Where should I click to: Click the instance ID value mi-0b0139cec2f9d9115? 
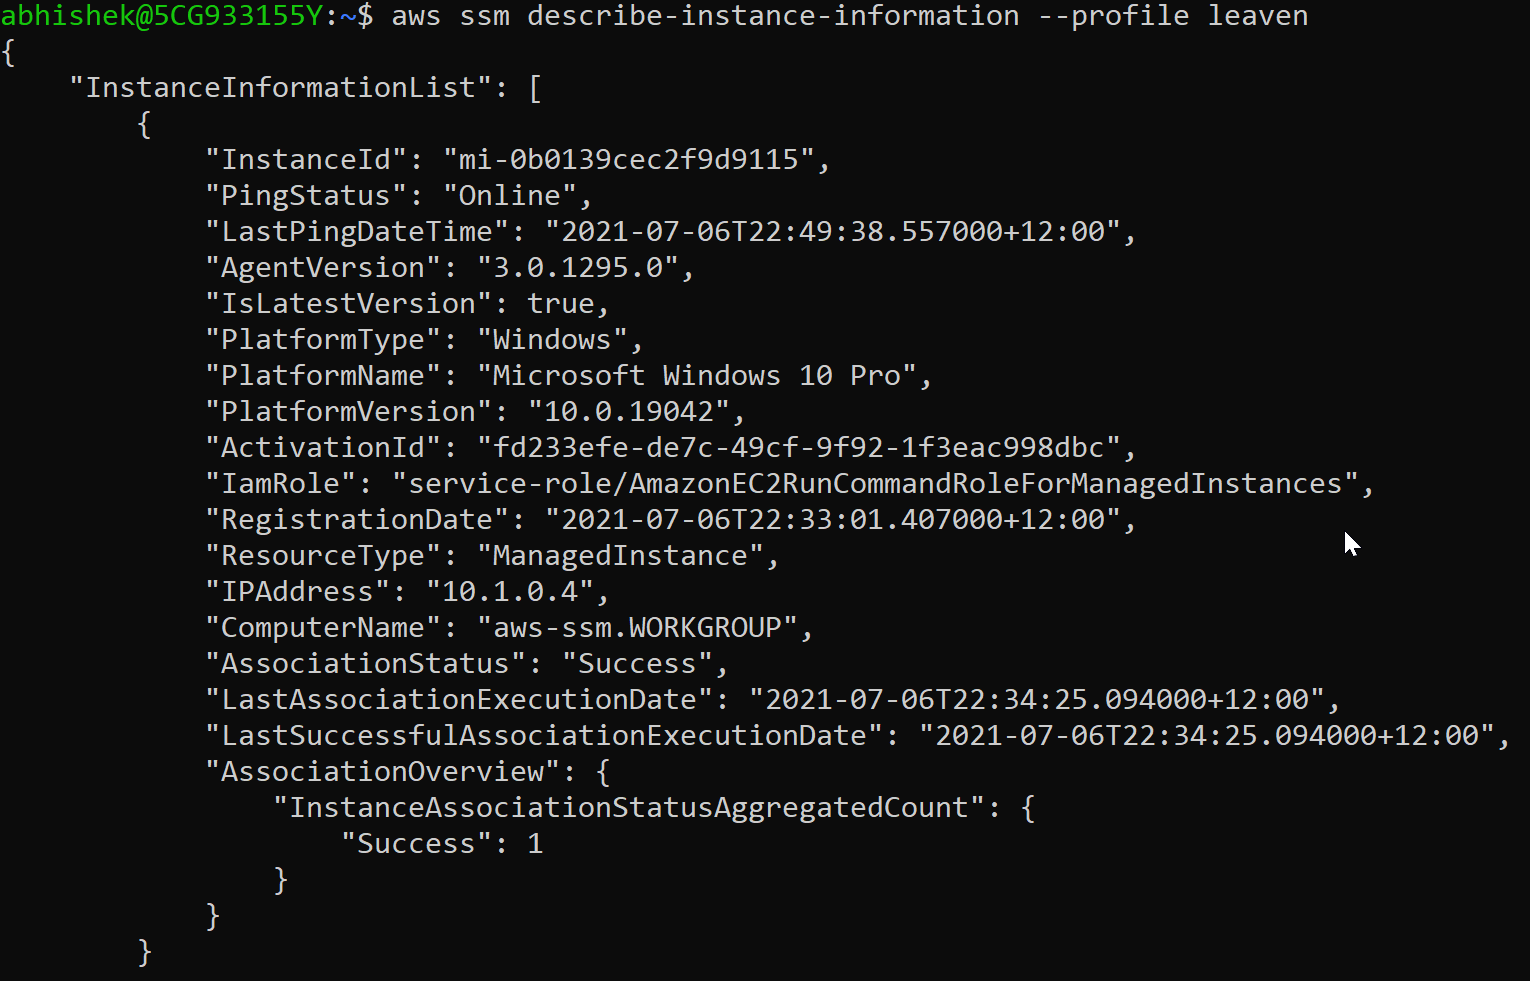[x=628, y=160]
